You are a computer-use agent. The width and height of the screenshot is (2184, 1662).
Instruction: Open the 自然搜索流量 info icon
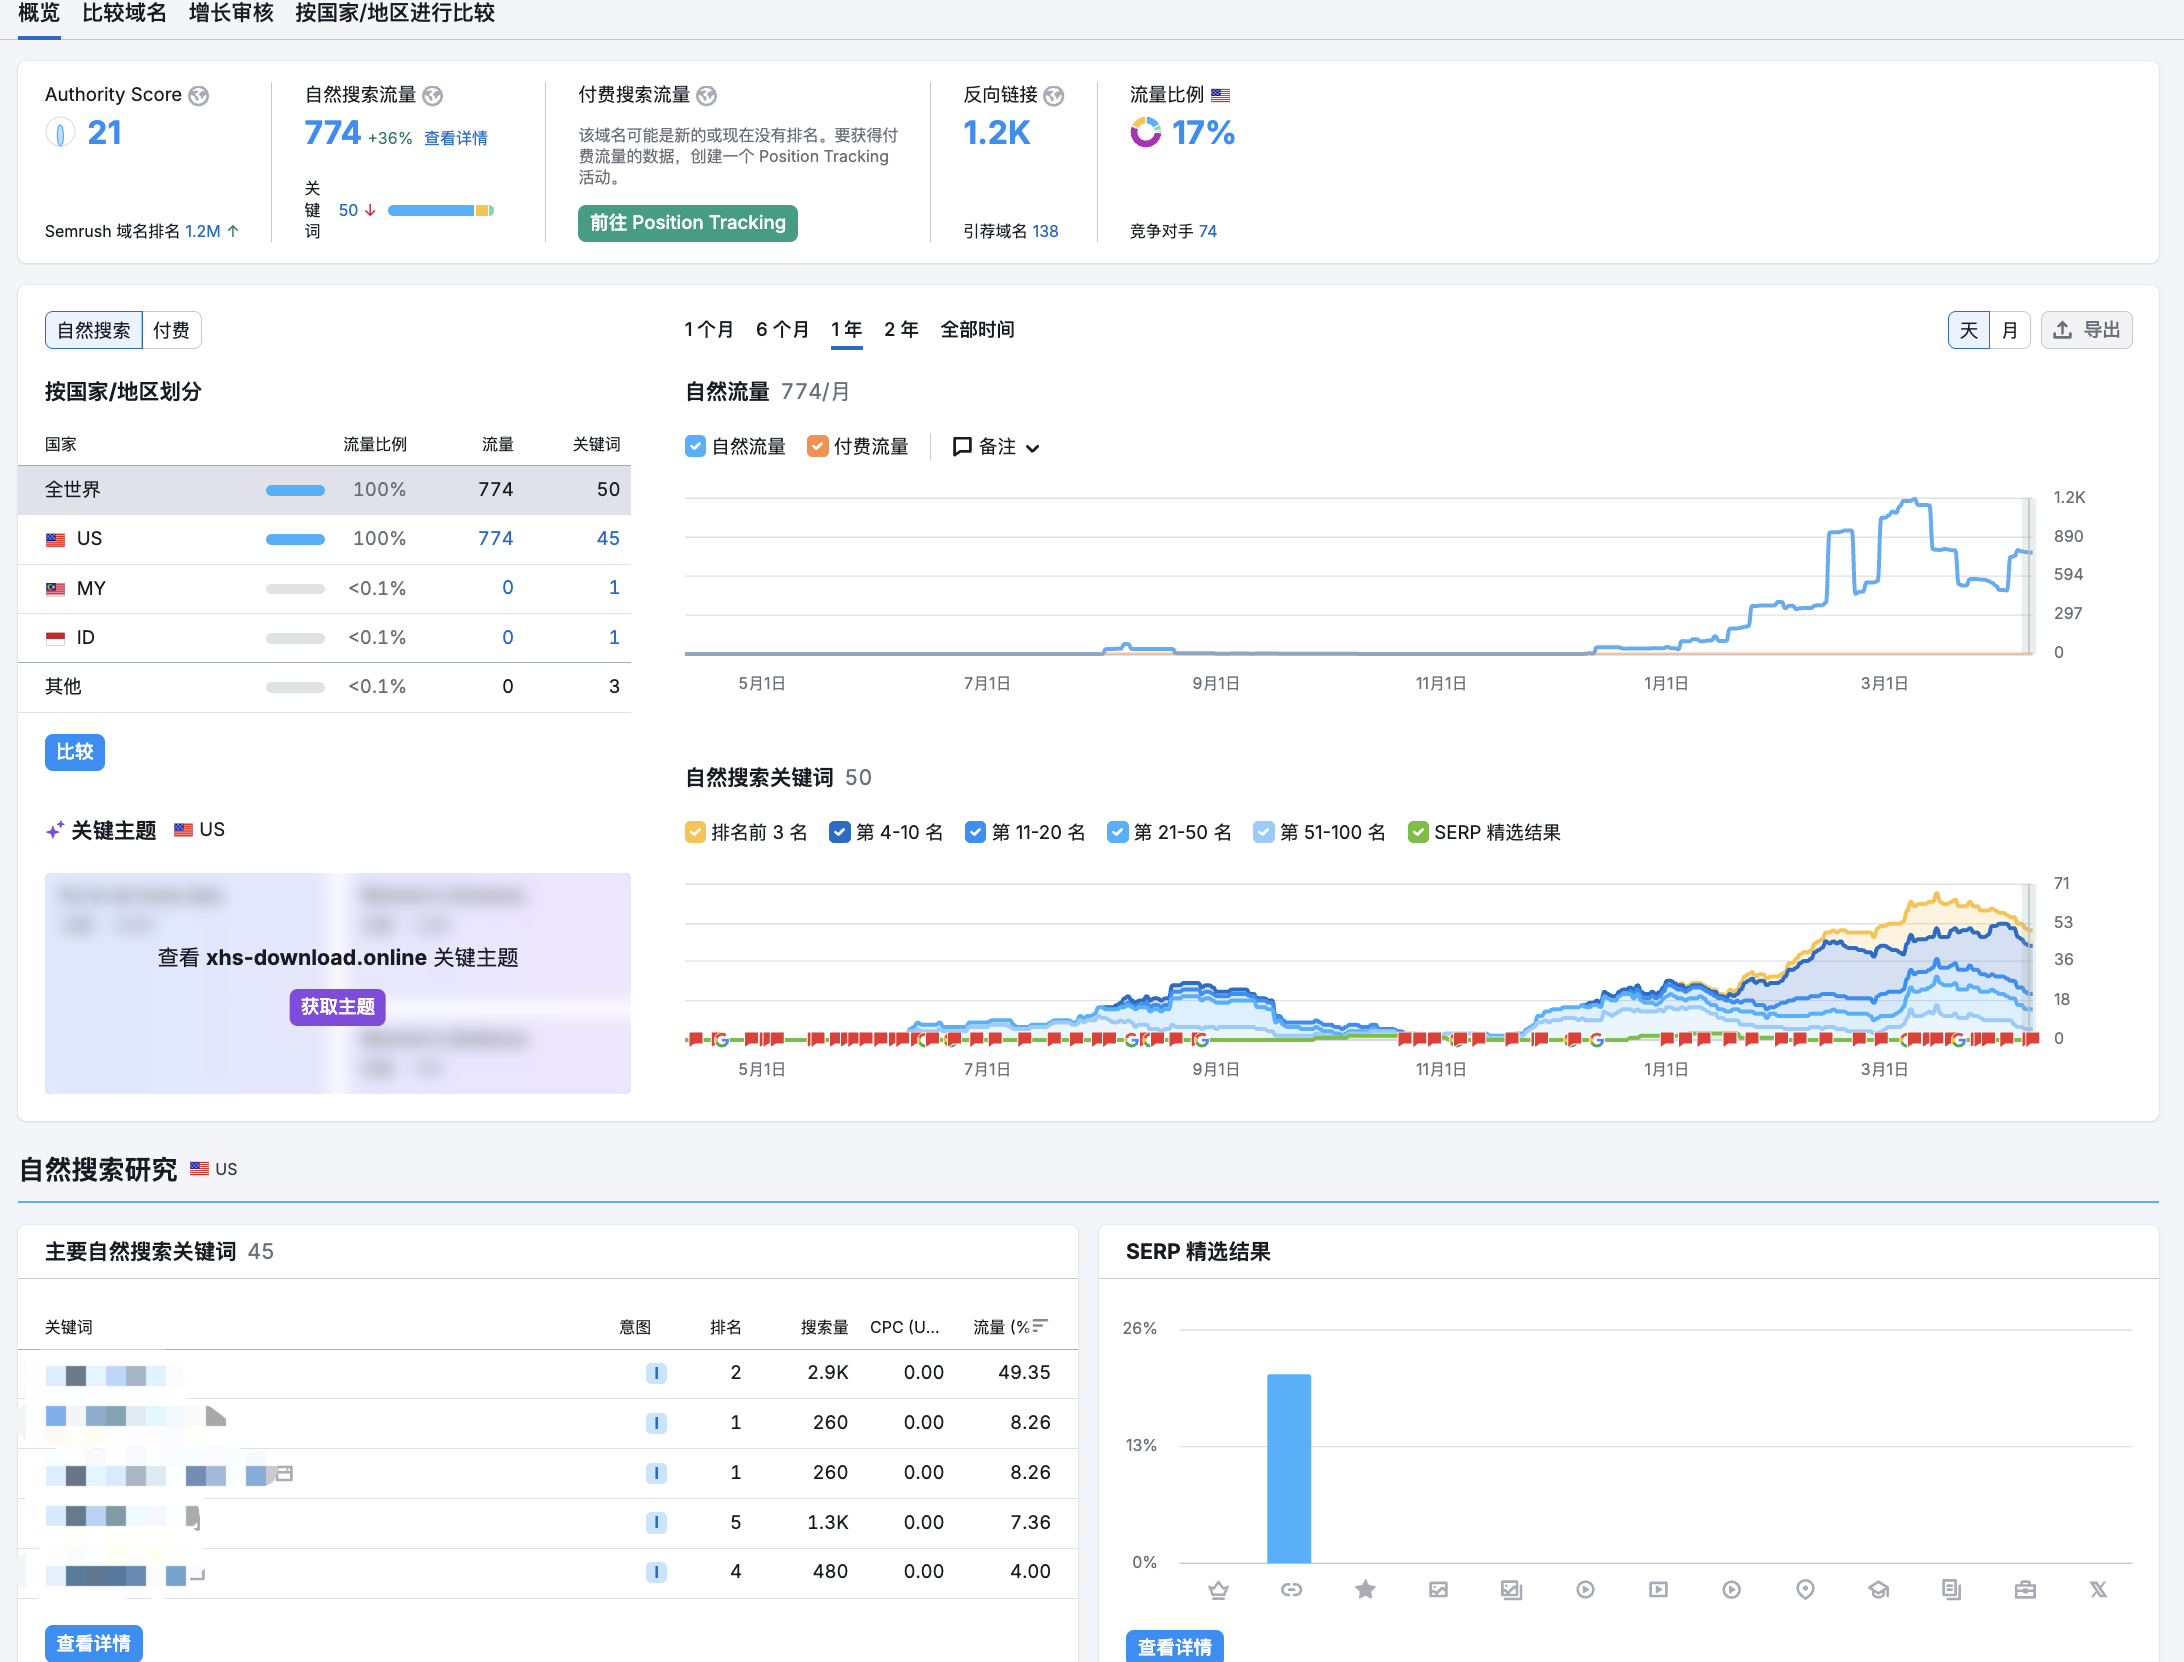click(433, 96)
